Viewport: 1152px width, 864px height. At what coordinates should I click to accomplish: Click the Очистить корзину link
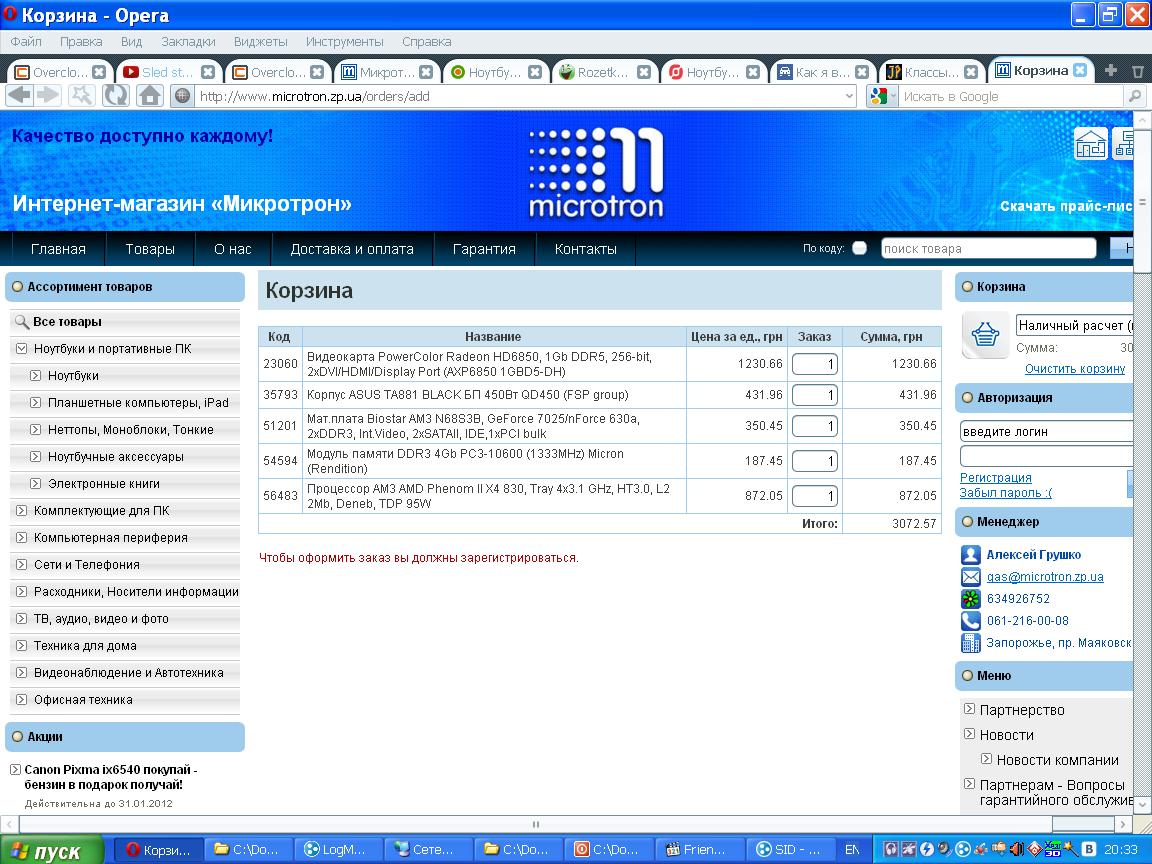[x=1075, y=369]
